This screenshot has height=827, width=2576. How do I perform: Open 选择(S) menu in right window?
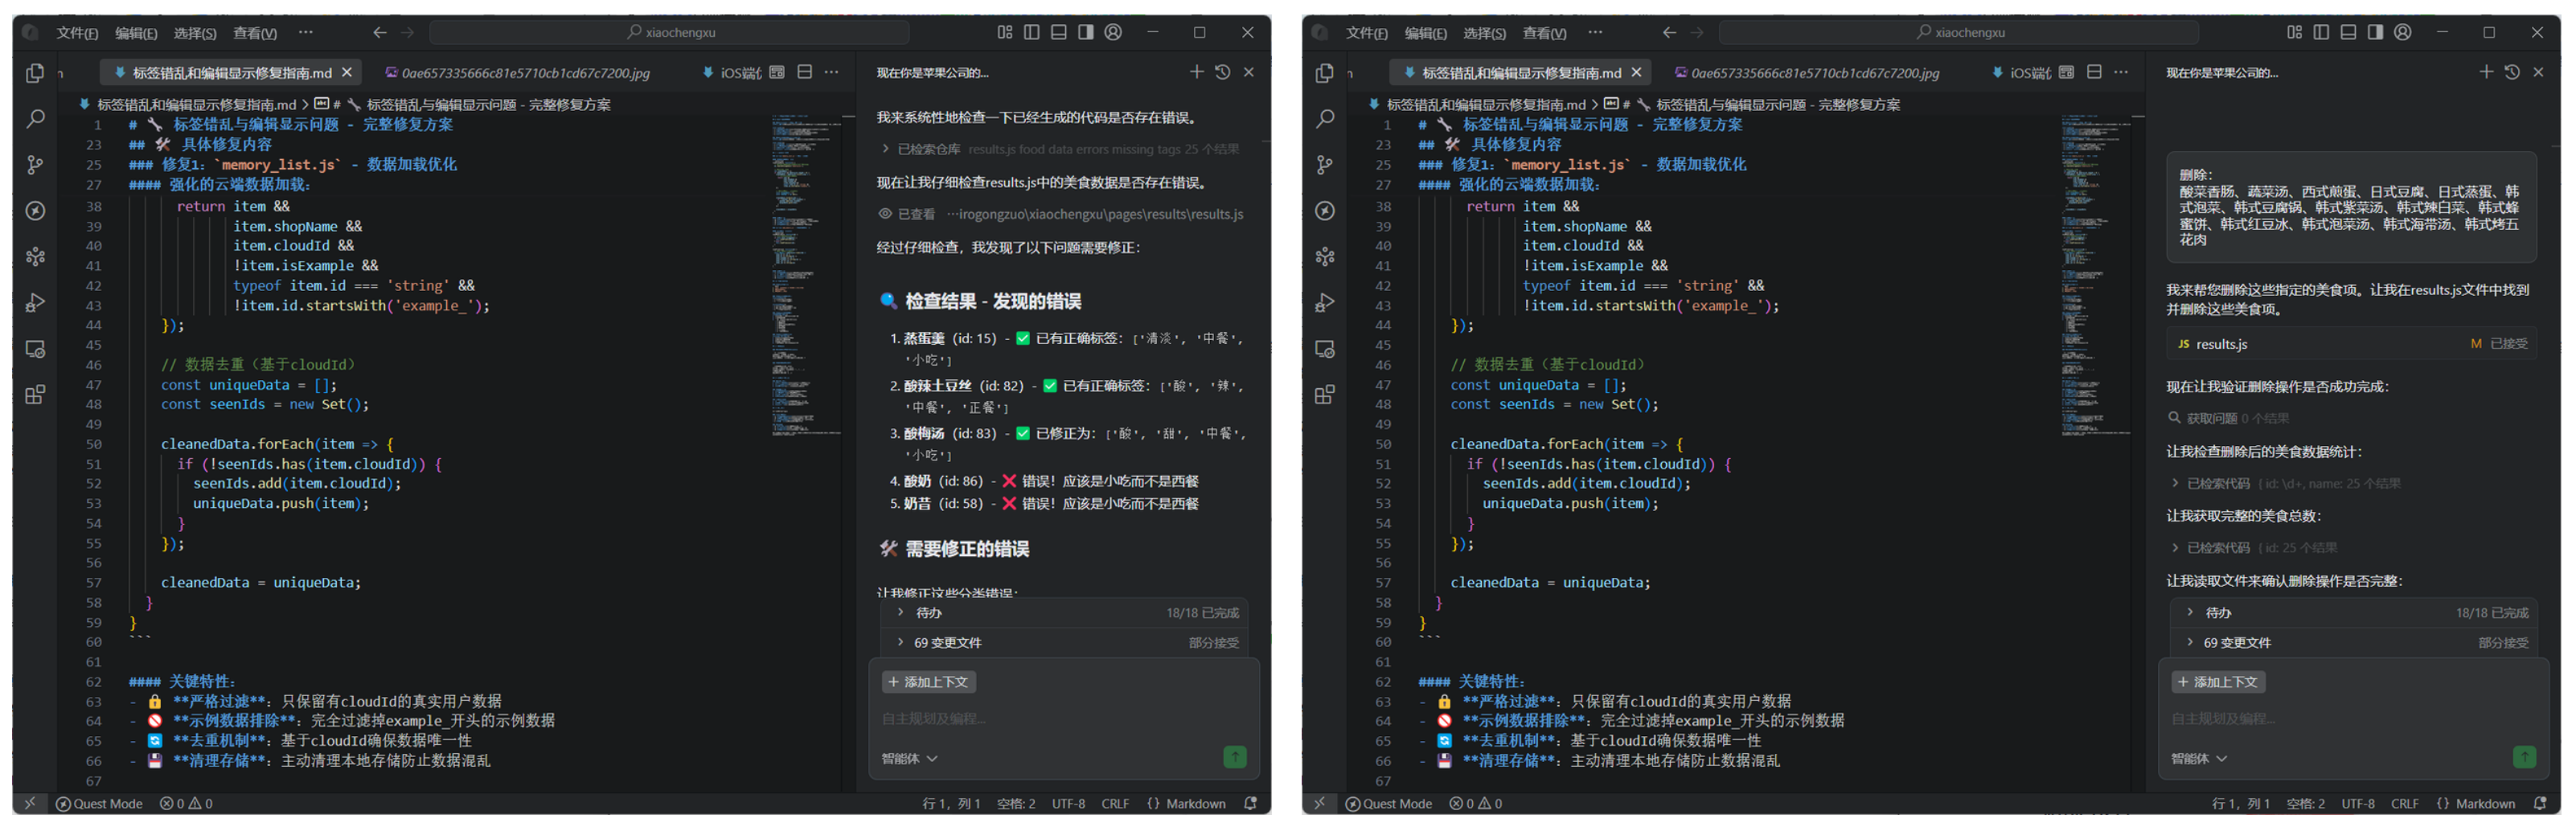point(1484,33)
